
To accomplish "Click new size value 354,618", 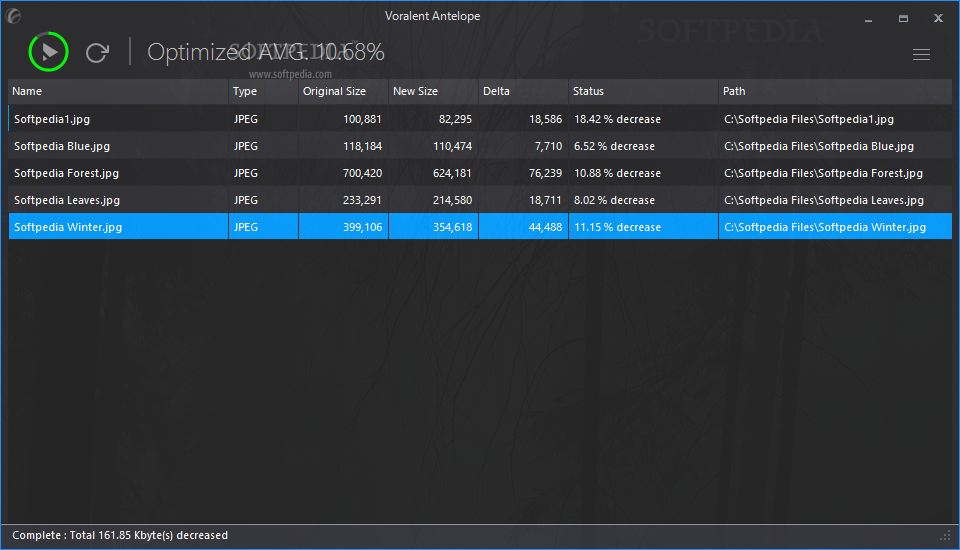I will click(x=452, y=227).
